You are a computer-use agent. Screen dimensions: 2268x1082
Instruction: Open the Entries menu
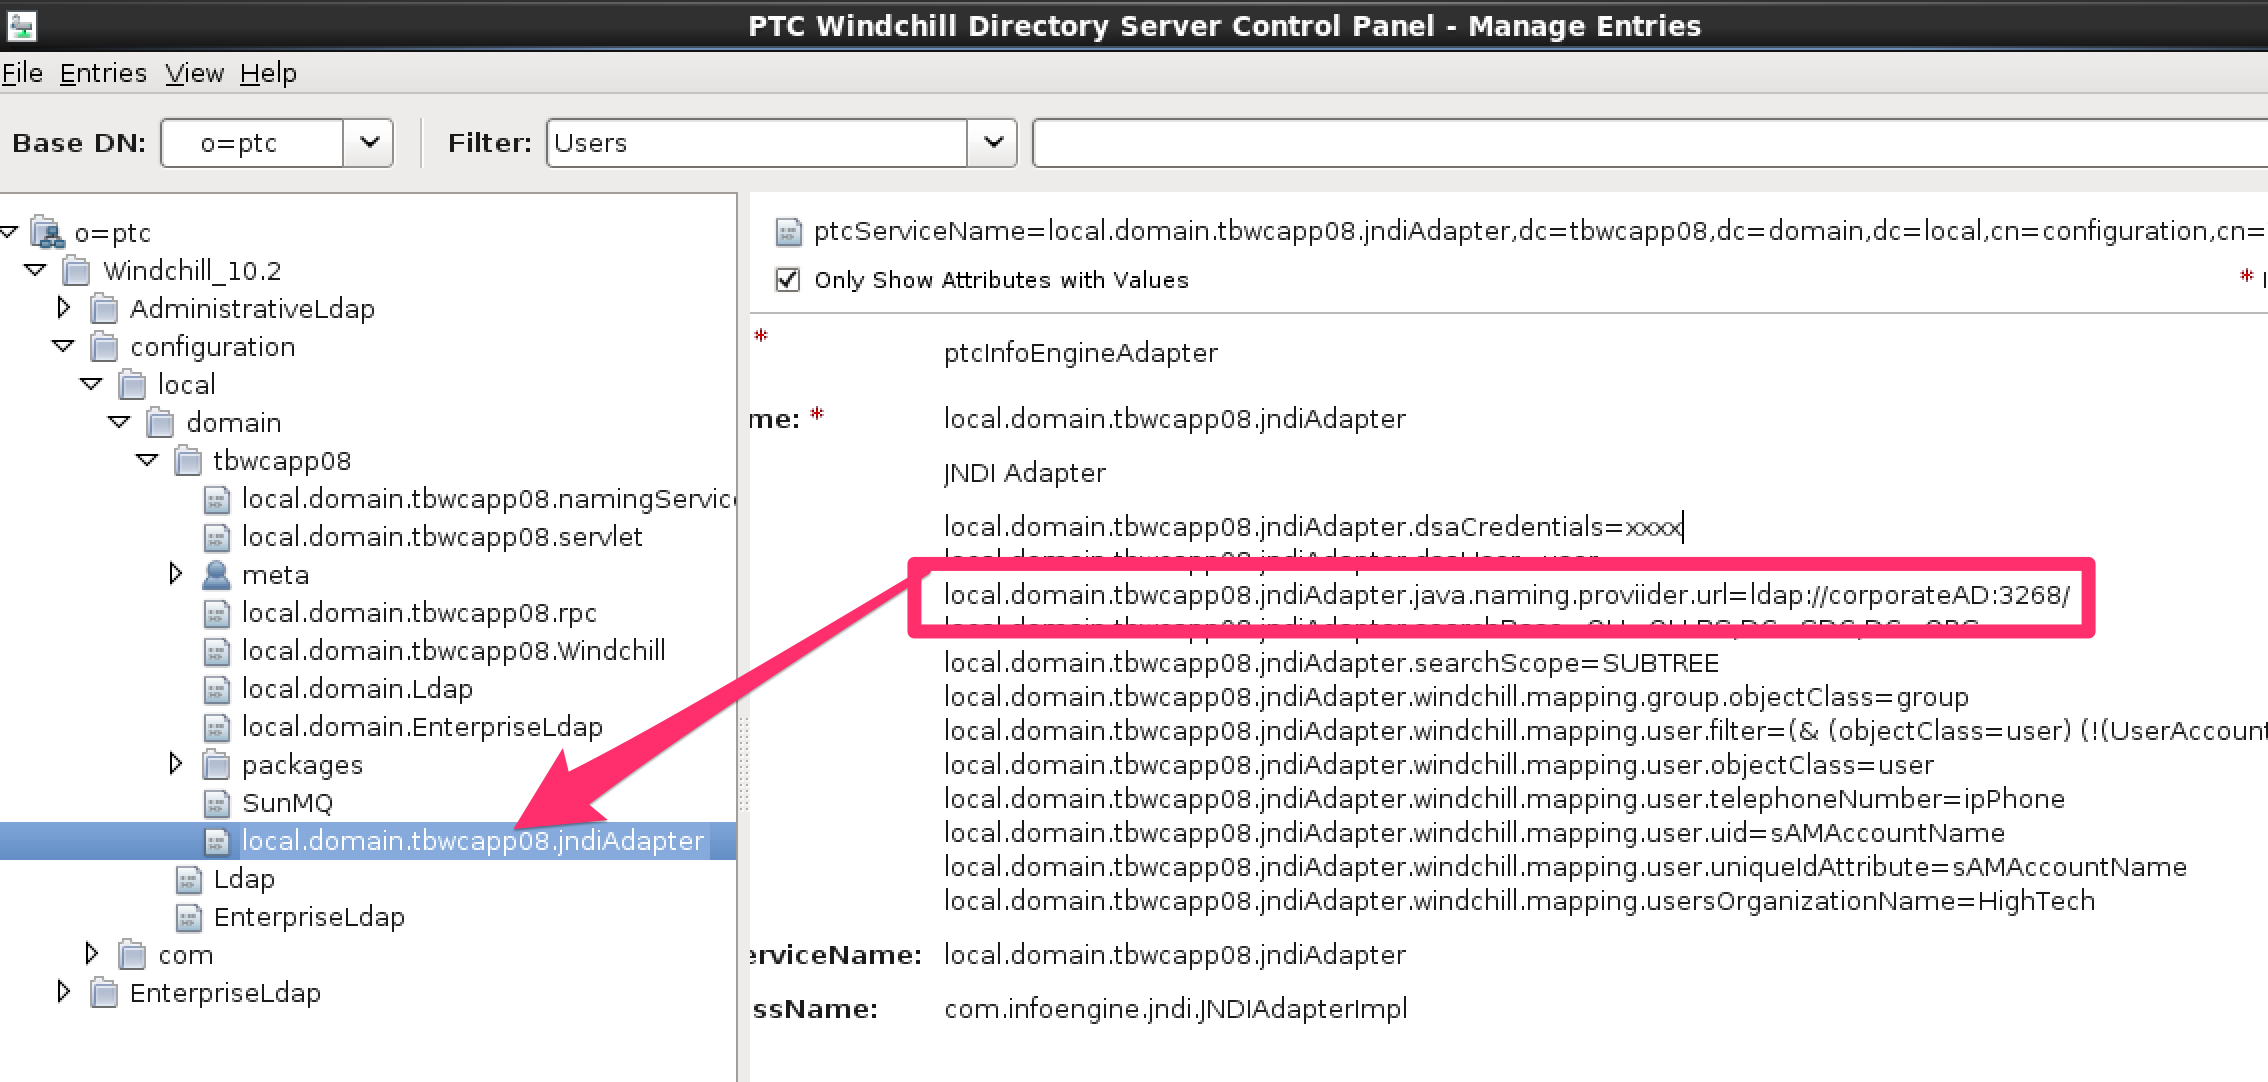coord(103,73)
